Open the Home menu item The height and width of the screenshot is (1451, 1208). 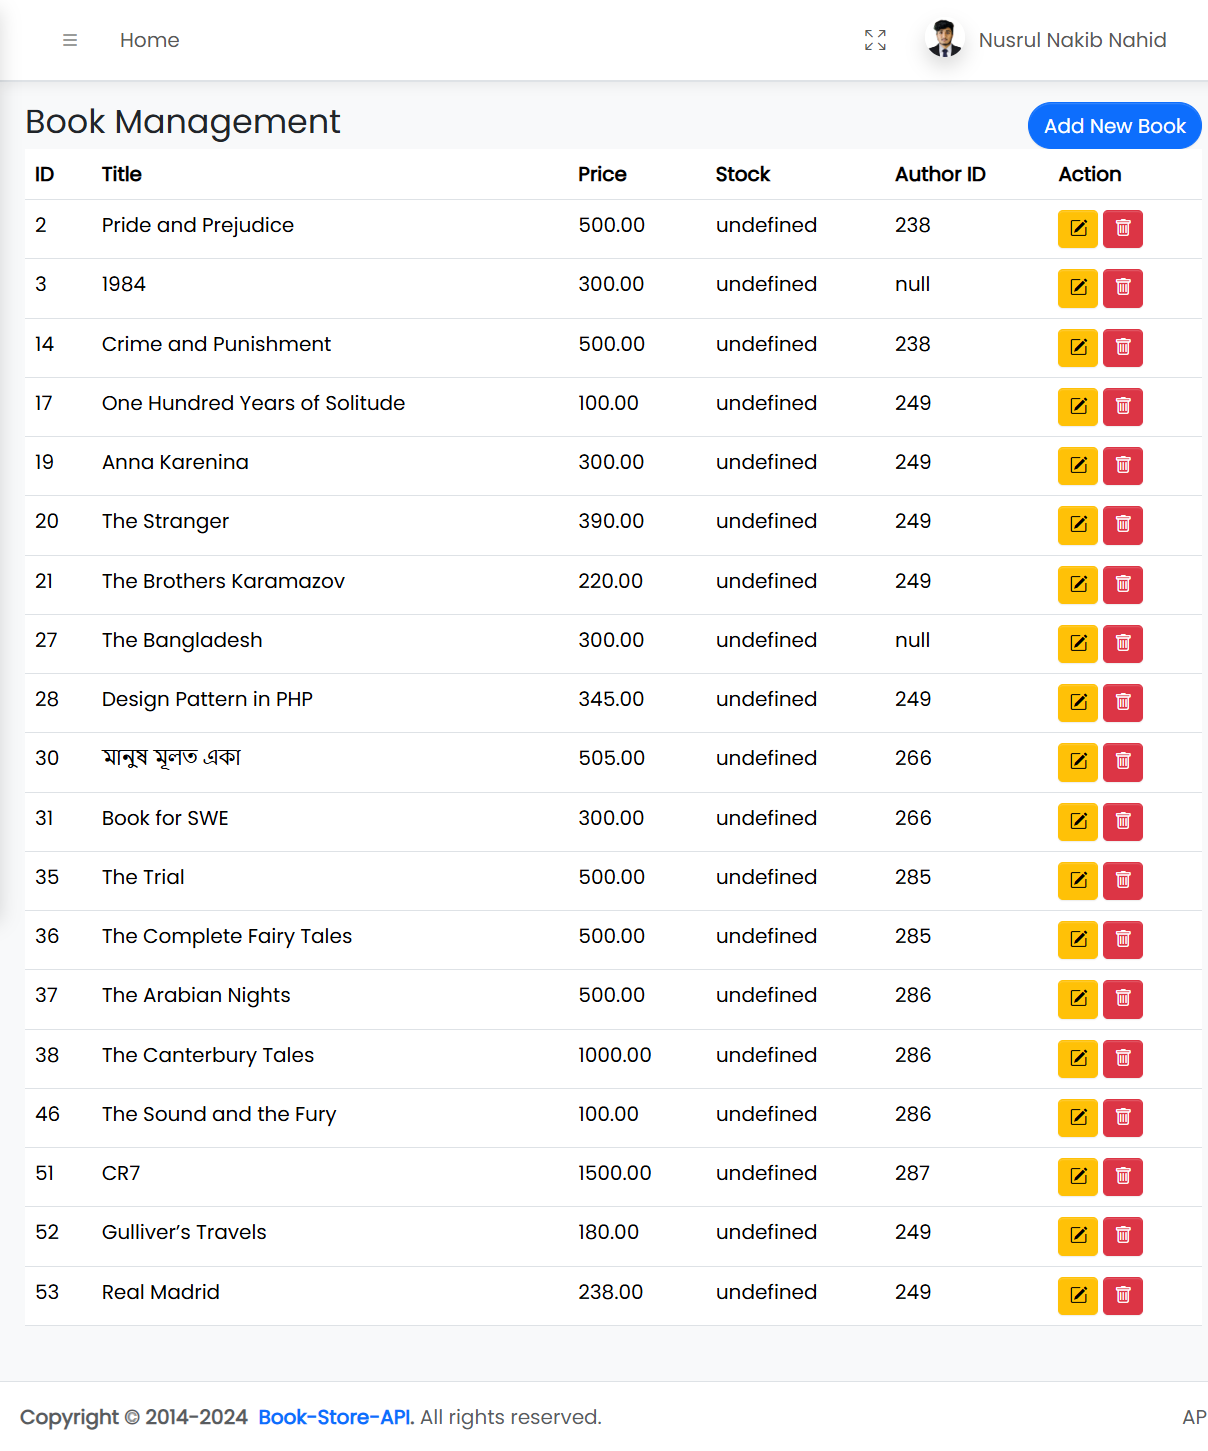(x=149, y=40)
